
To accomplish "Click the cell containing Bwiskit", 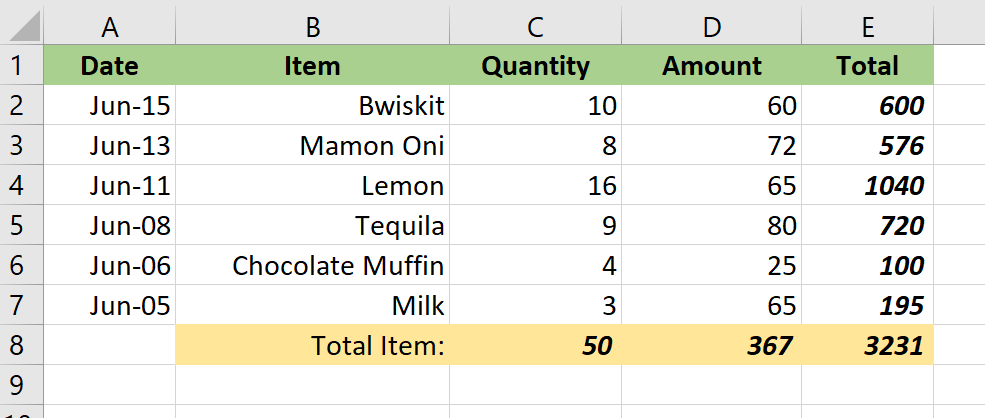I will pos(312,105).
